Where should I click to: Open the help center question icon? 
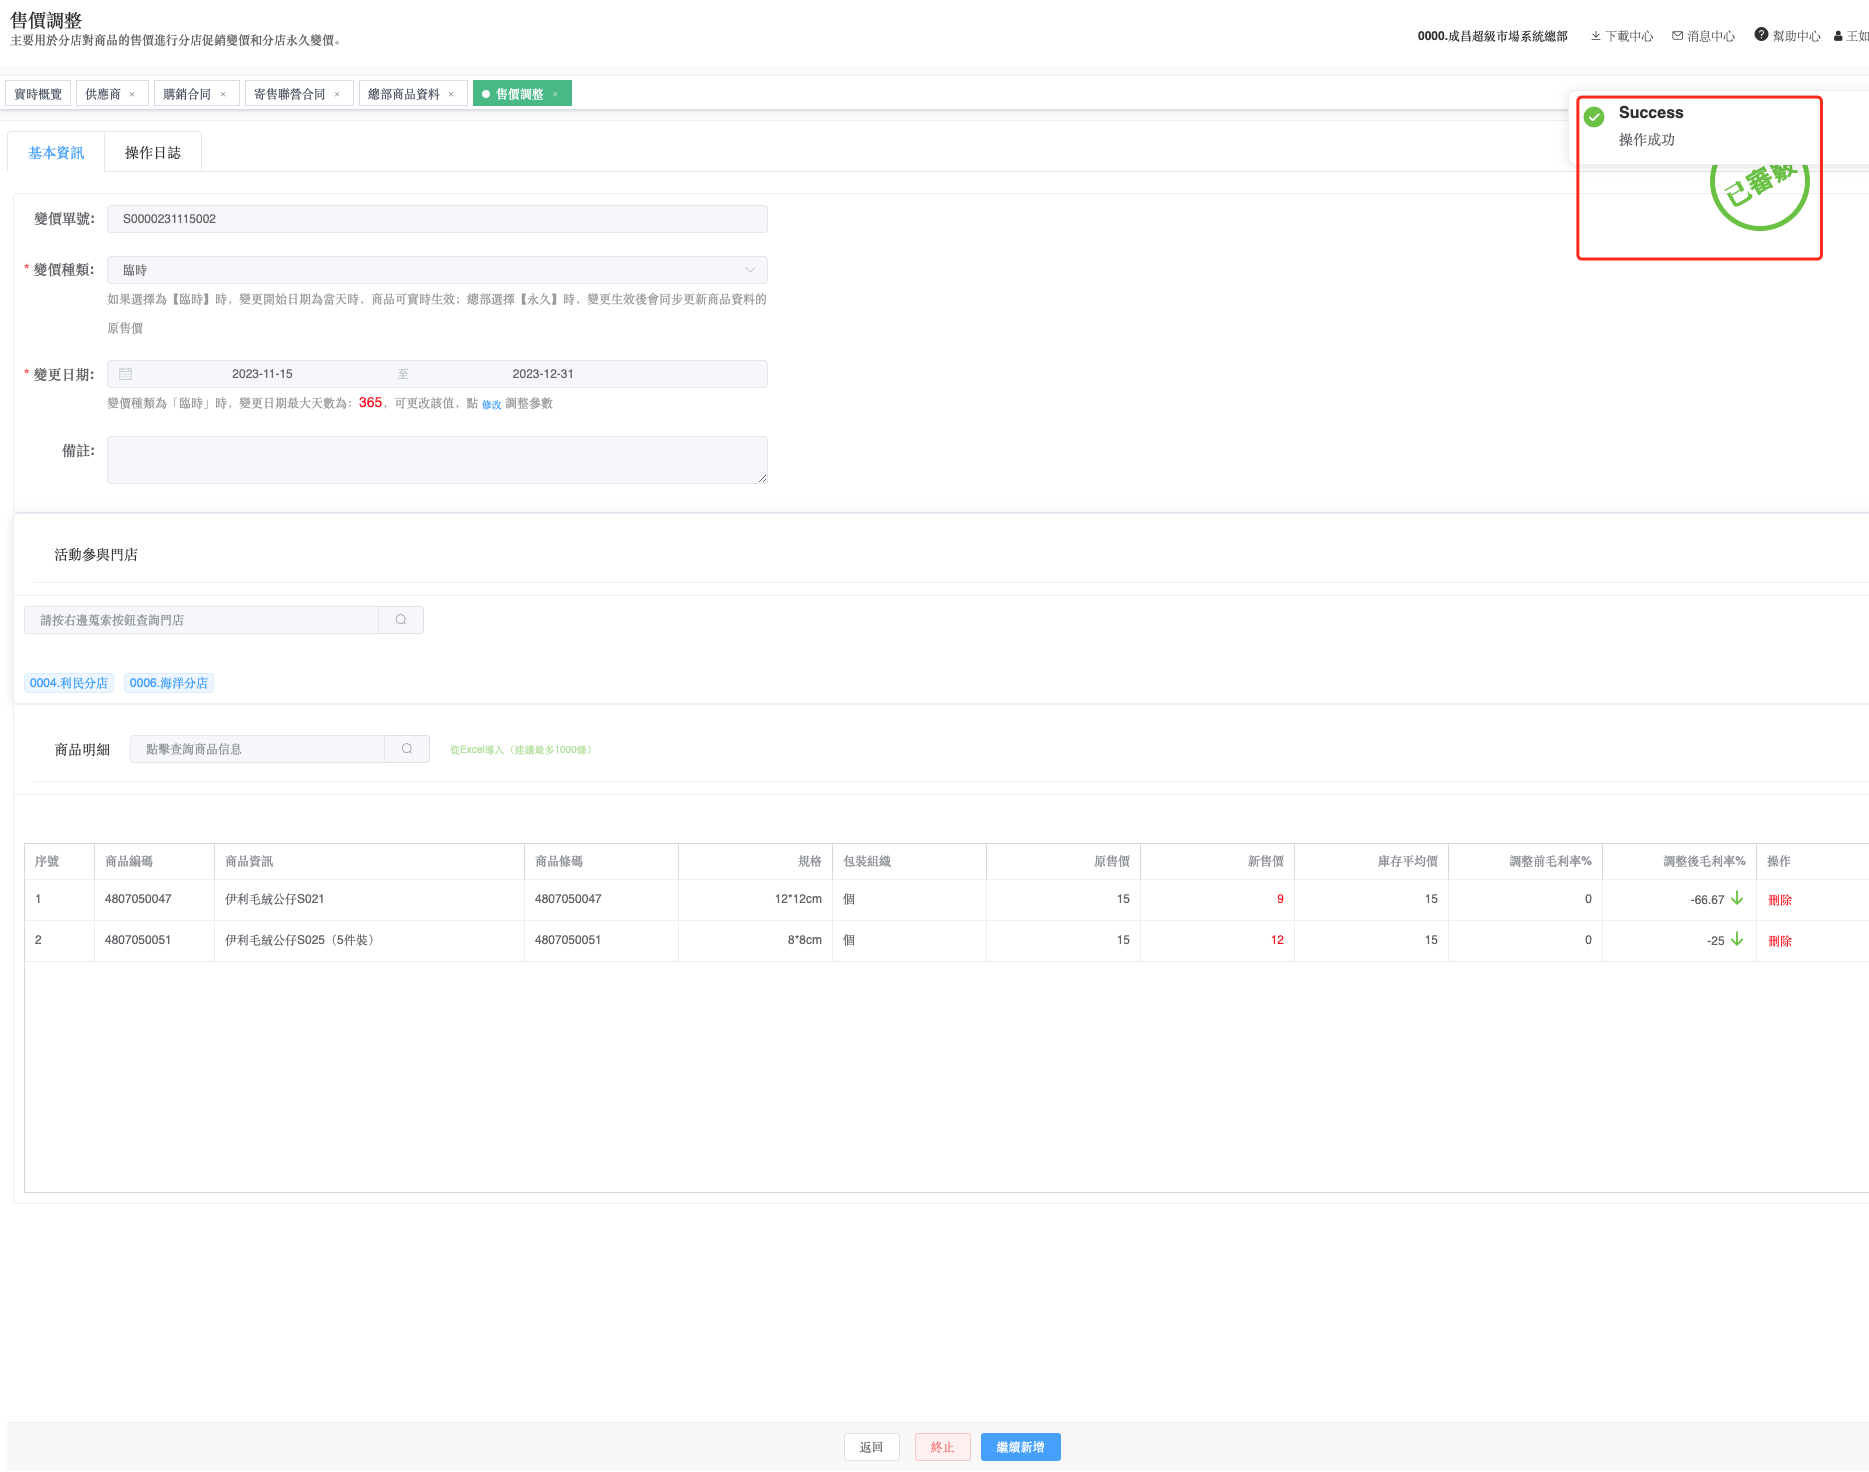[1761, 35]
